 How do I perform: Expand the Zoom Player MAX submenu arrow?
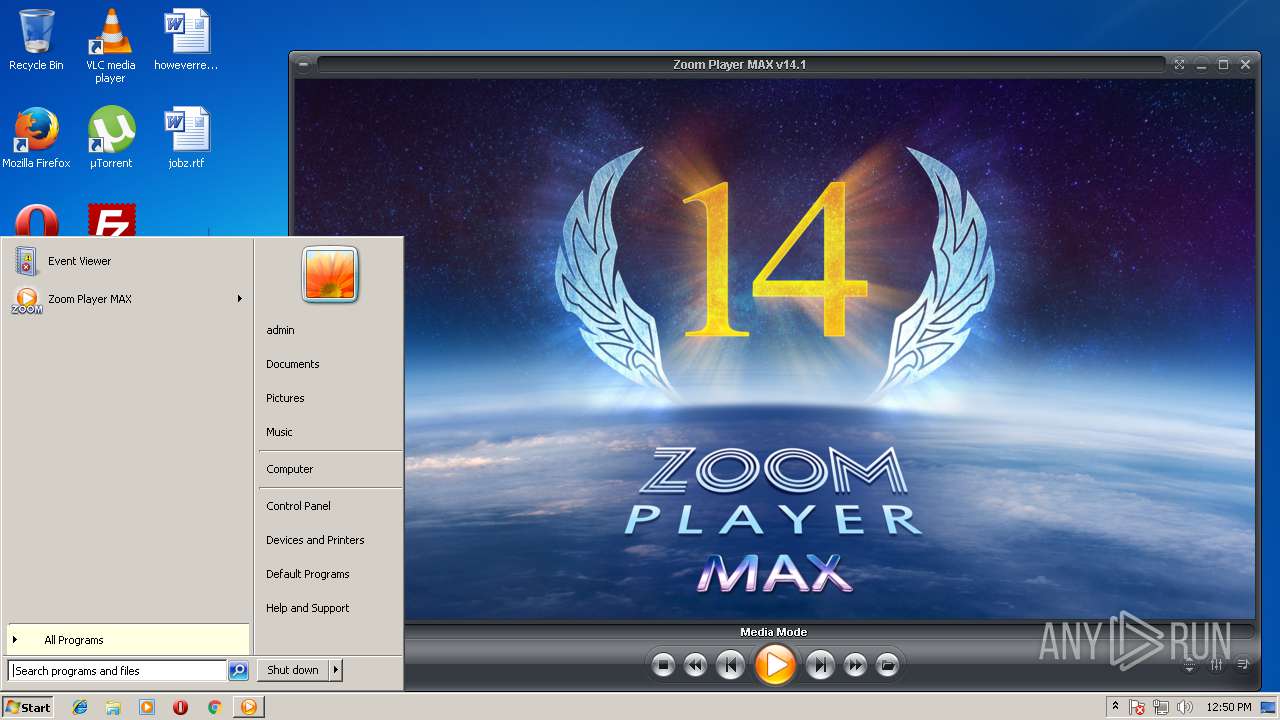(239, 299)
